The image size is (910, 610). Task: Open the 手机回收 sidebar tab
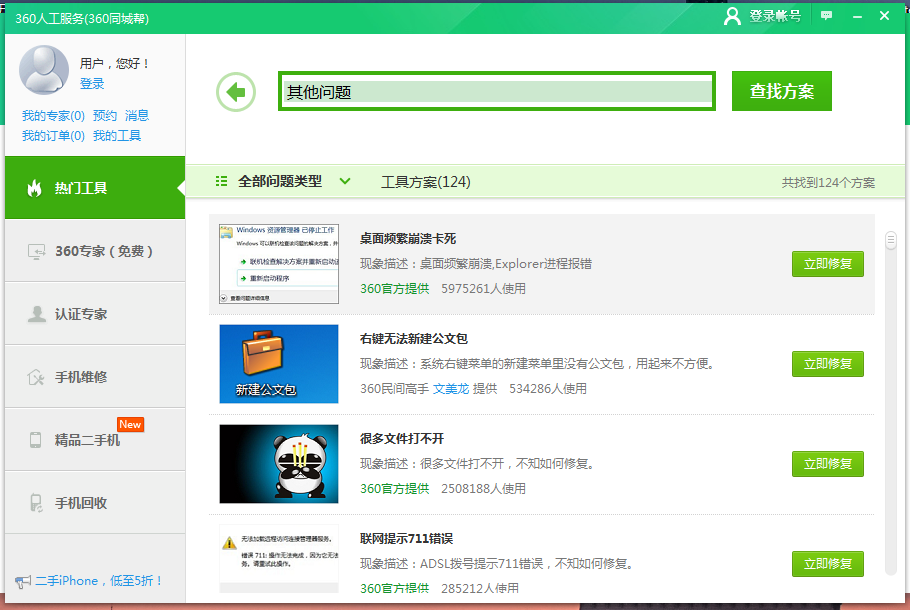(x=95, y=503)
